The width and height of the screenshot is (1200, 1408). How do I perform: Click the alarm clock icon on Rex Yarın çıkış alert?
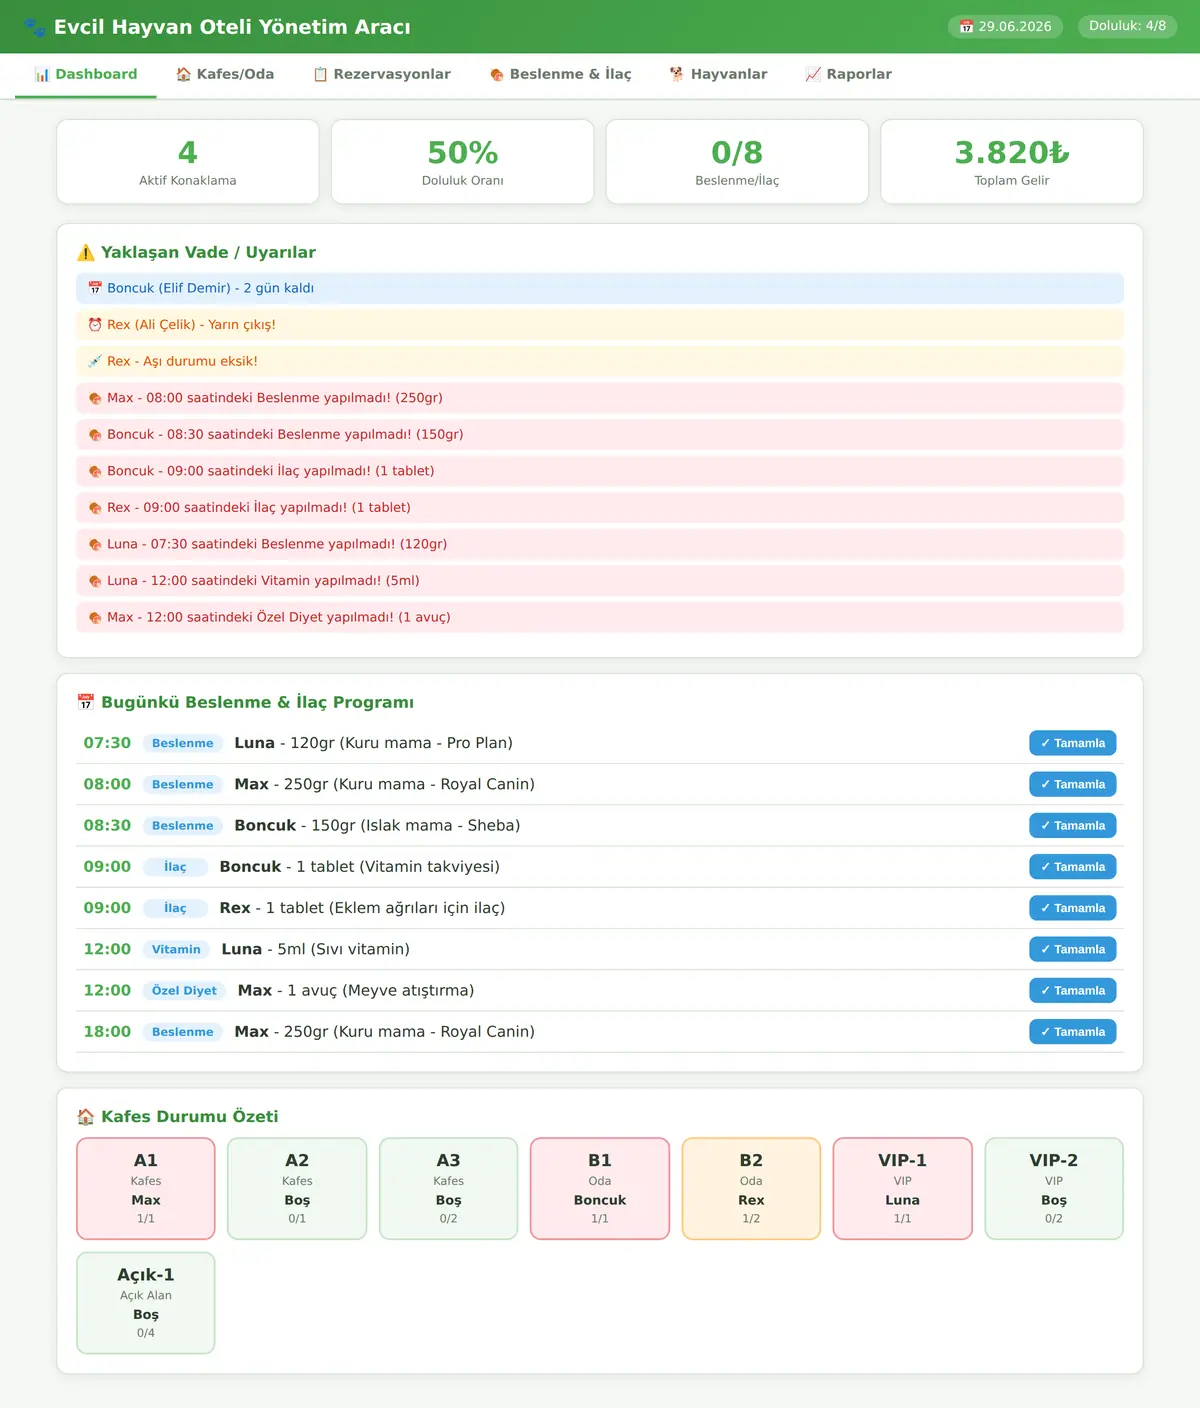click(x=95, y=325)
